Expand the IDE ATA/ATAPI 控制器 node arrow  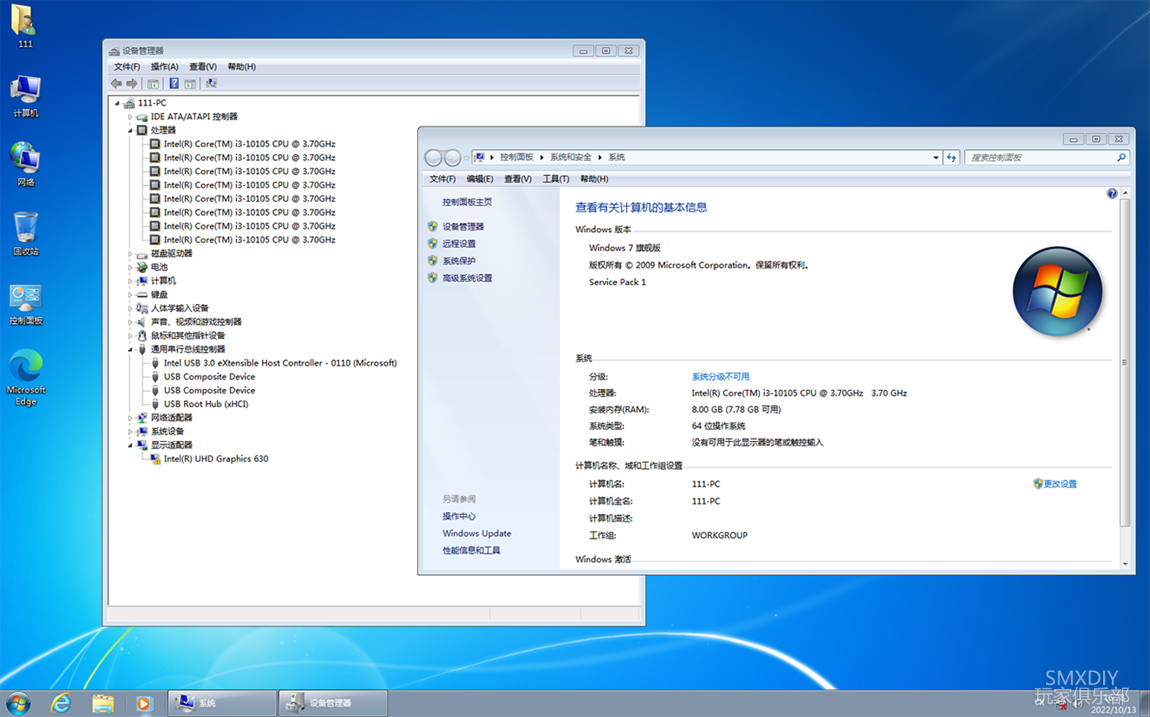click(131, 117)
